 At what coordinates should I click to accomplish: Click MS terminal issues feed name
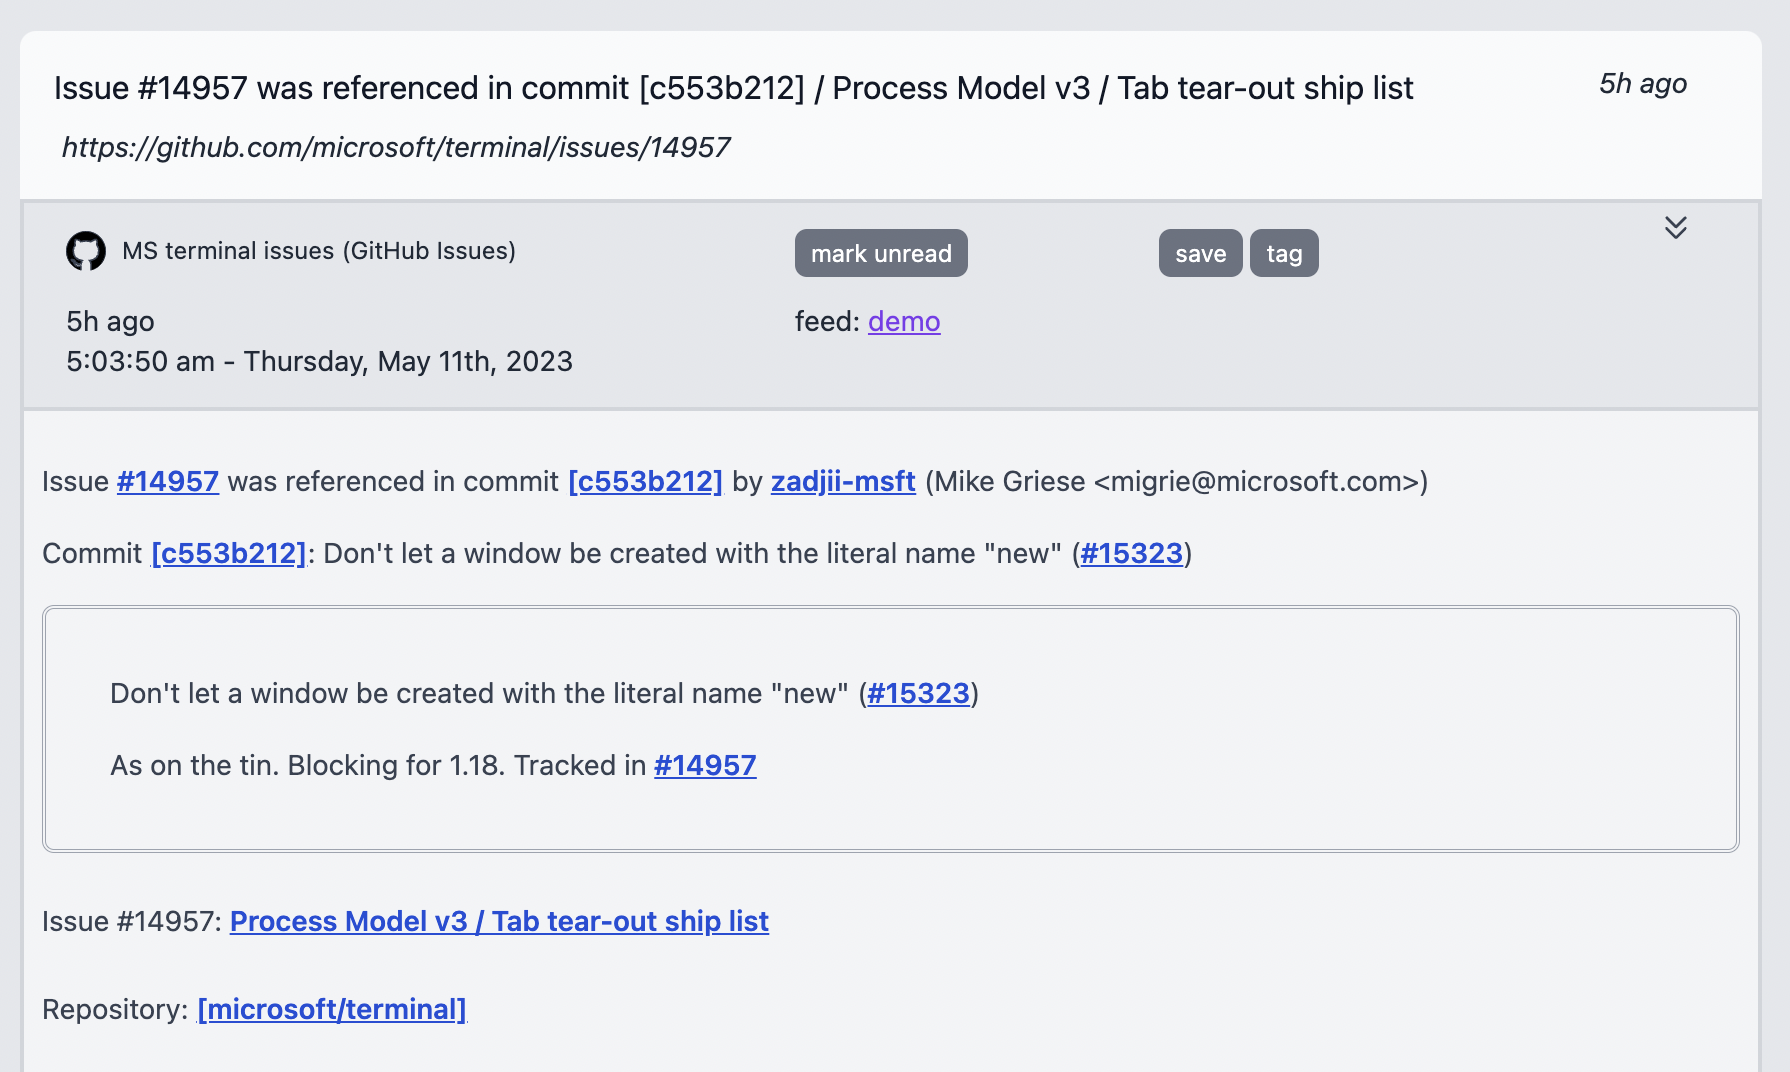pyautogui.click(x=319, y=251)
